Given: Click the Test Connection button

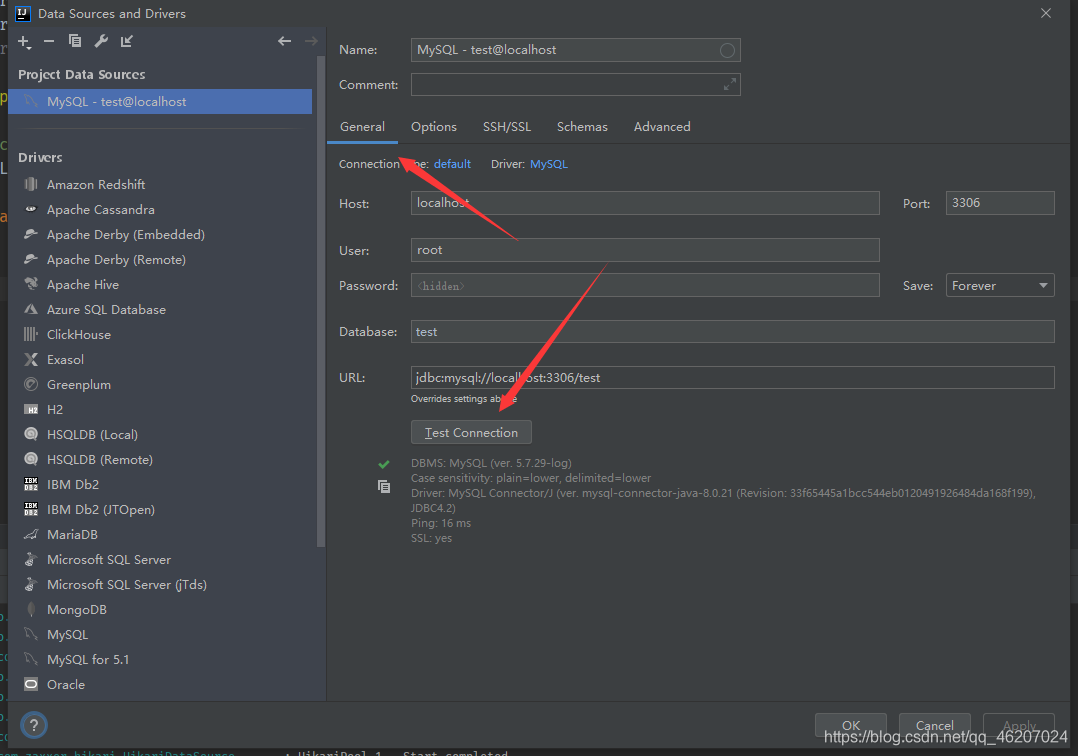Looking at the screenshot, I should 471,432.
